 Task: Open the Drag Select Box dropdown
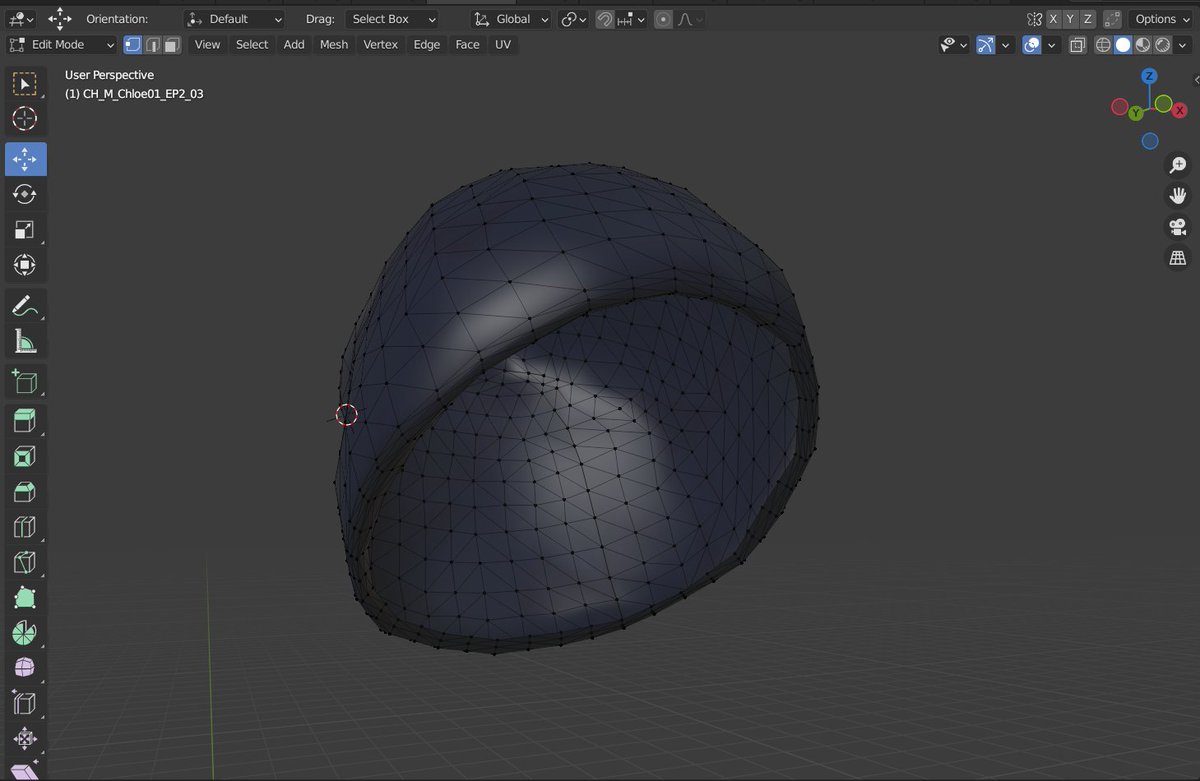[x=392, y=19]
